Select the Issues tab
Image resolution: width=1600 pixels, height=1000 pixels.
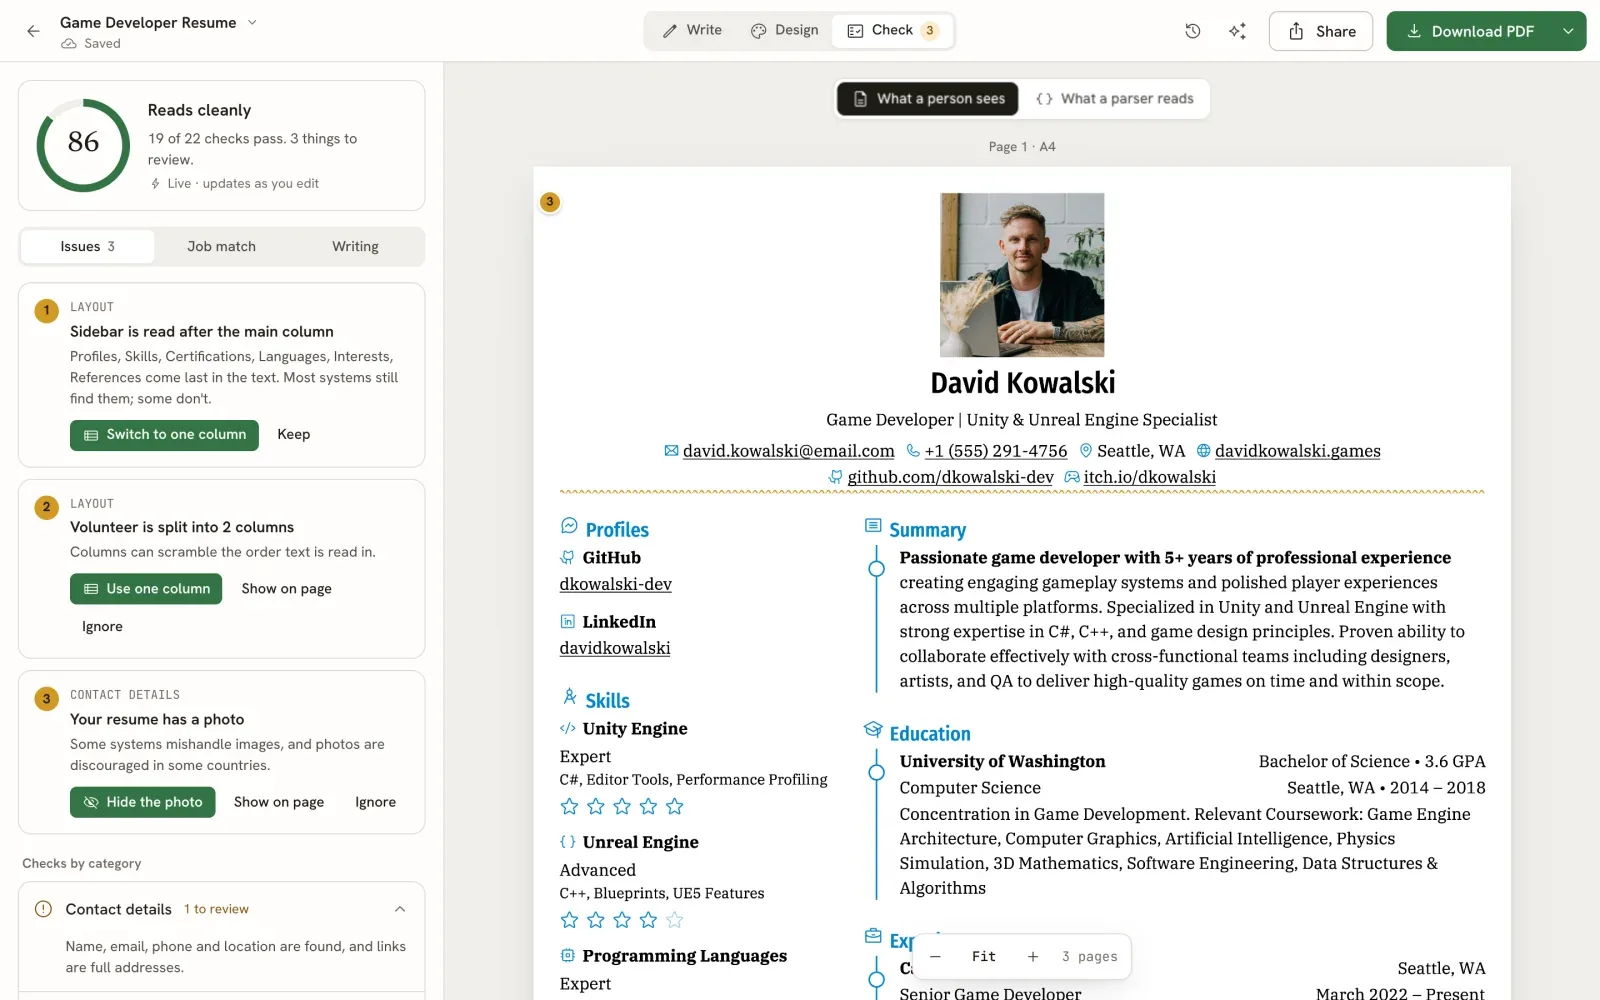click(x=88, y=247)
